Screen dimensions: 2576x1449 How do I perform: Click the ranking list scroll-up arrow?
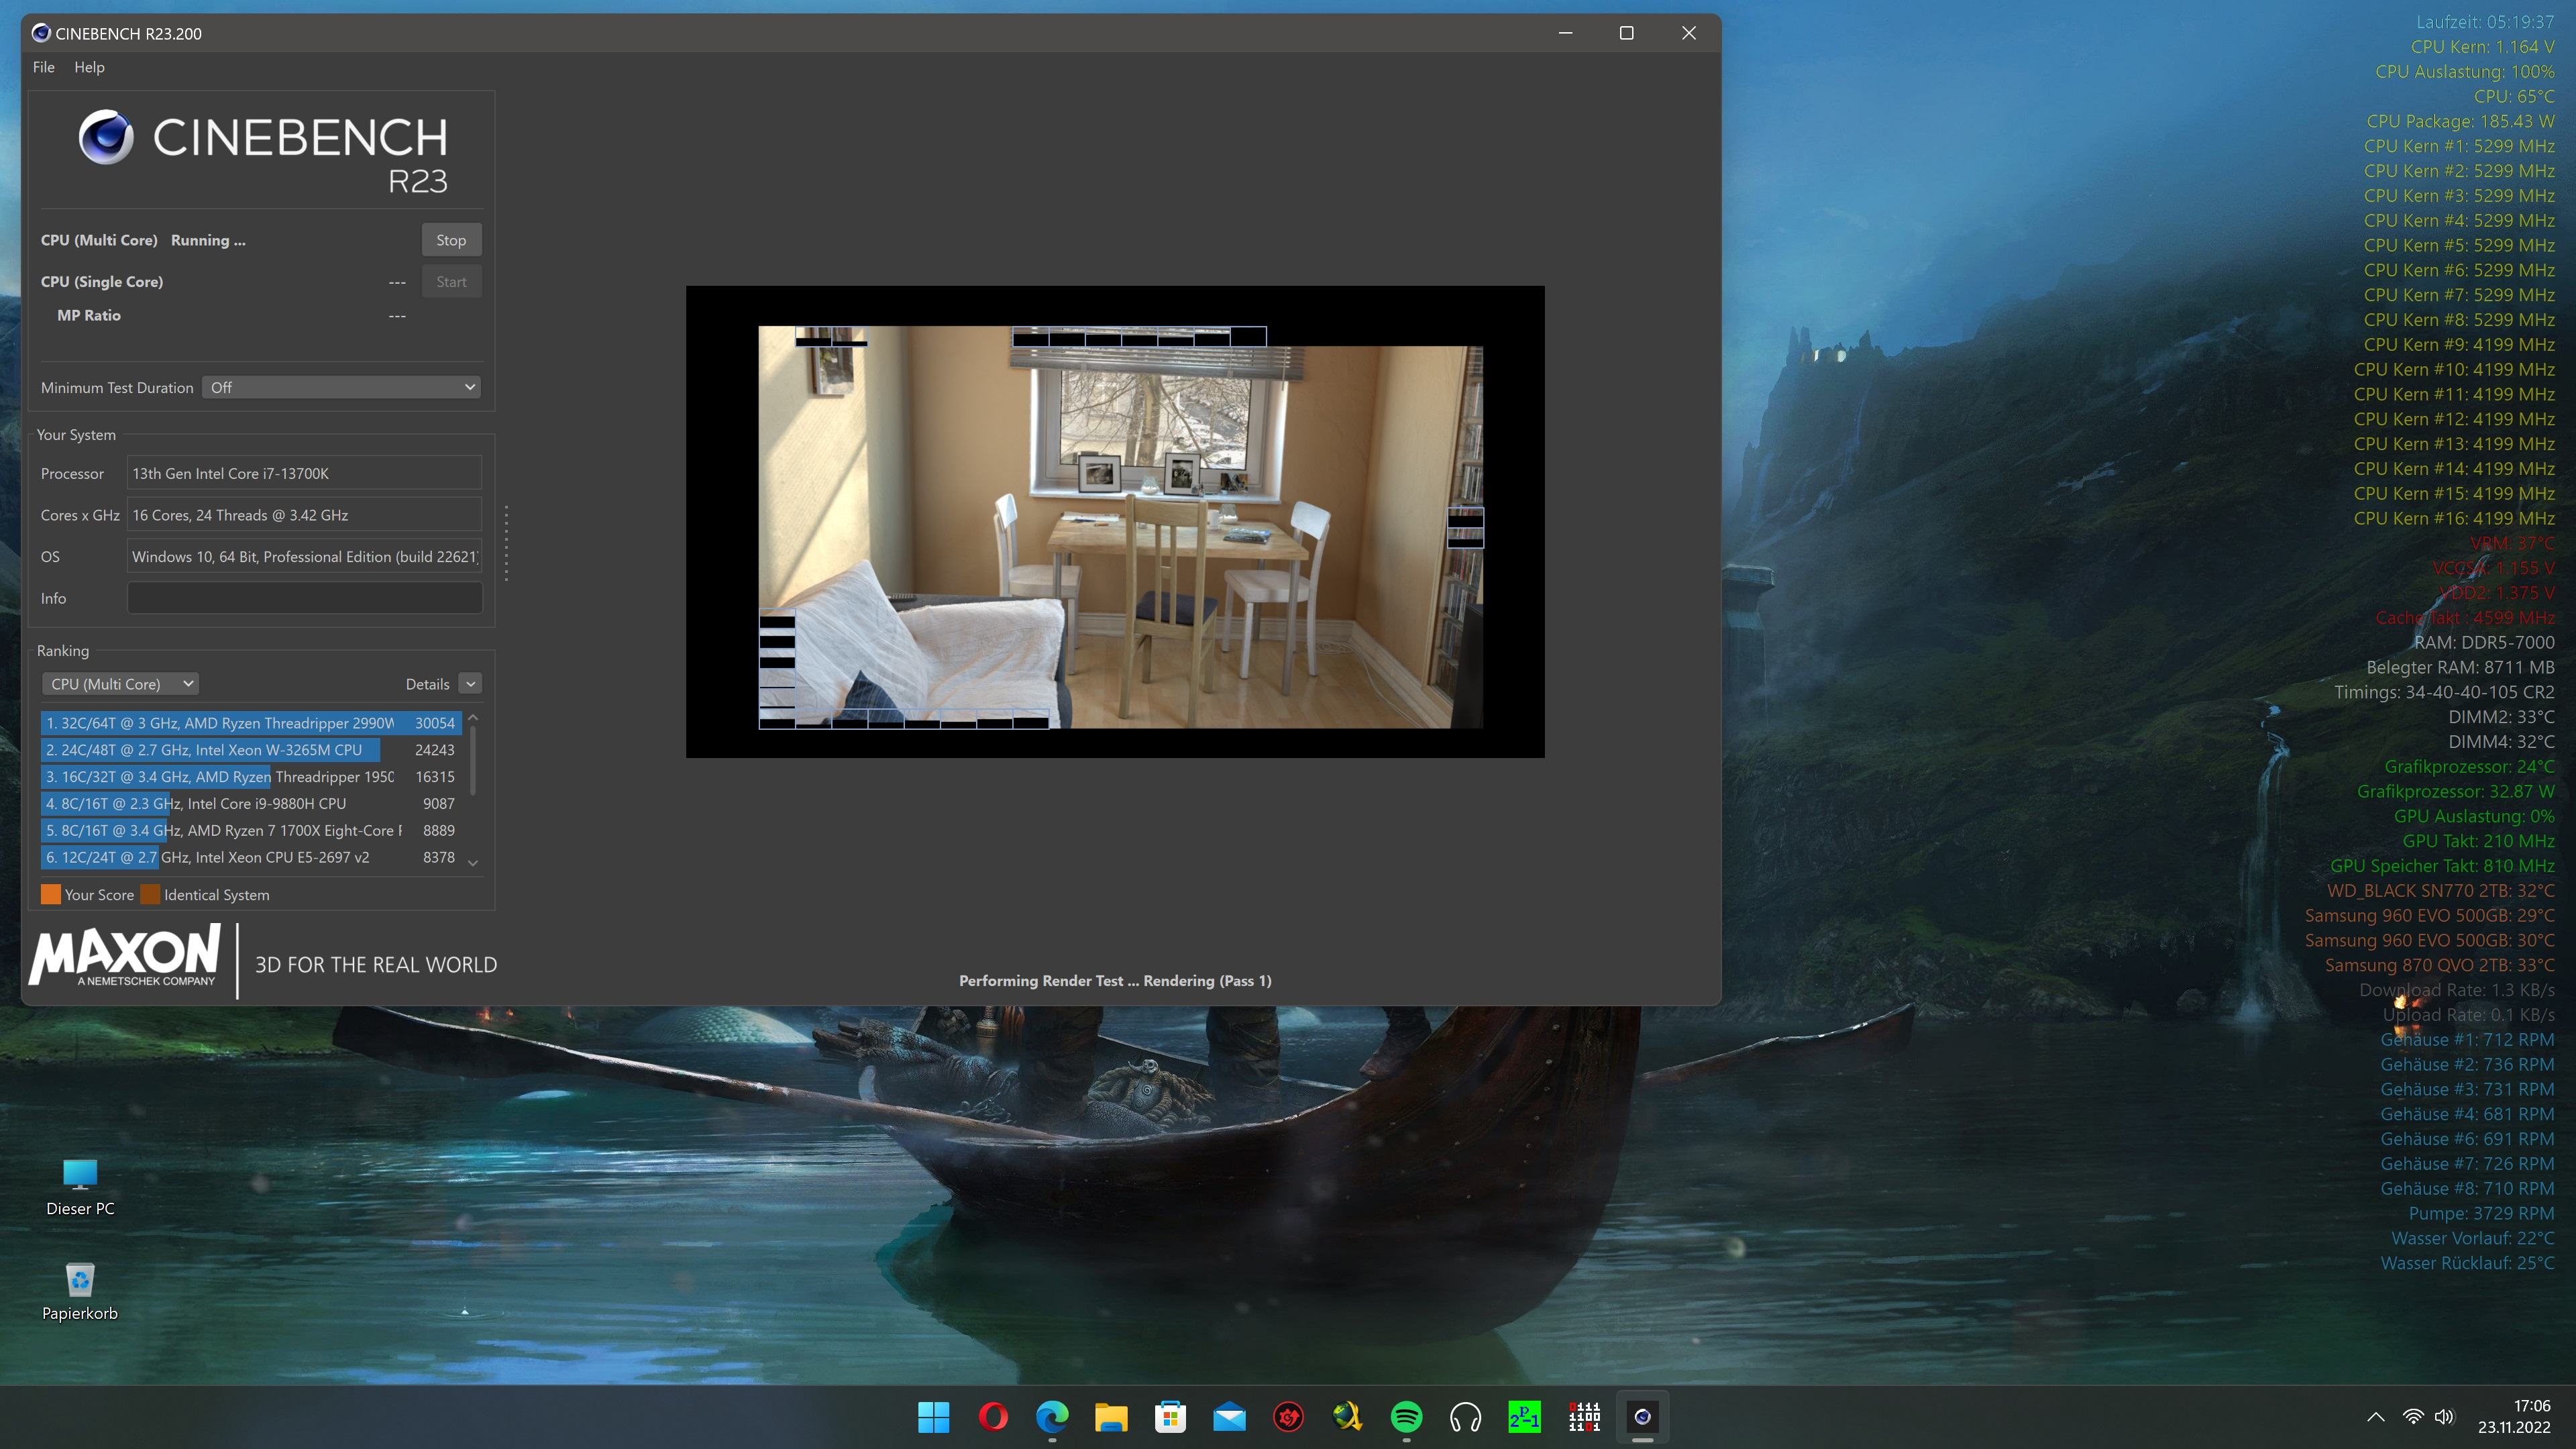[473, 718]
